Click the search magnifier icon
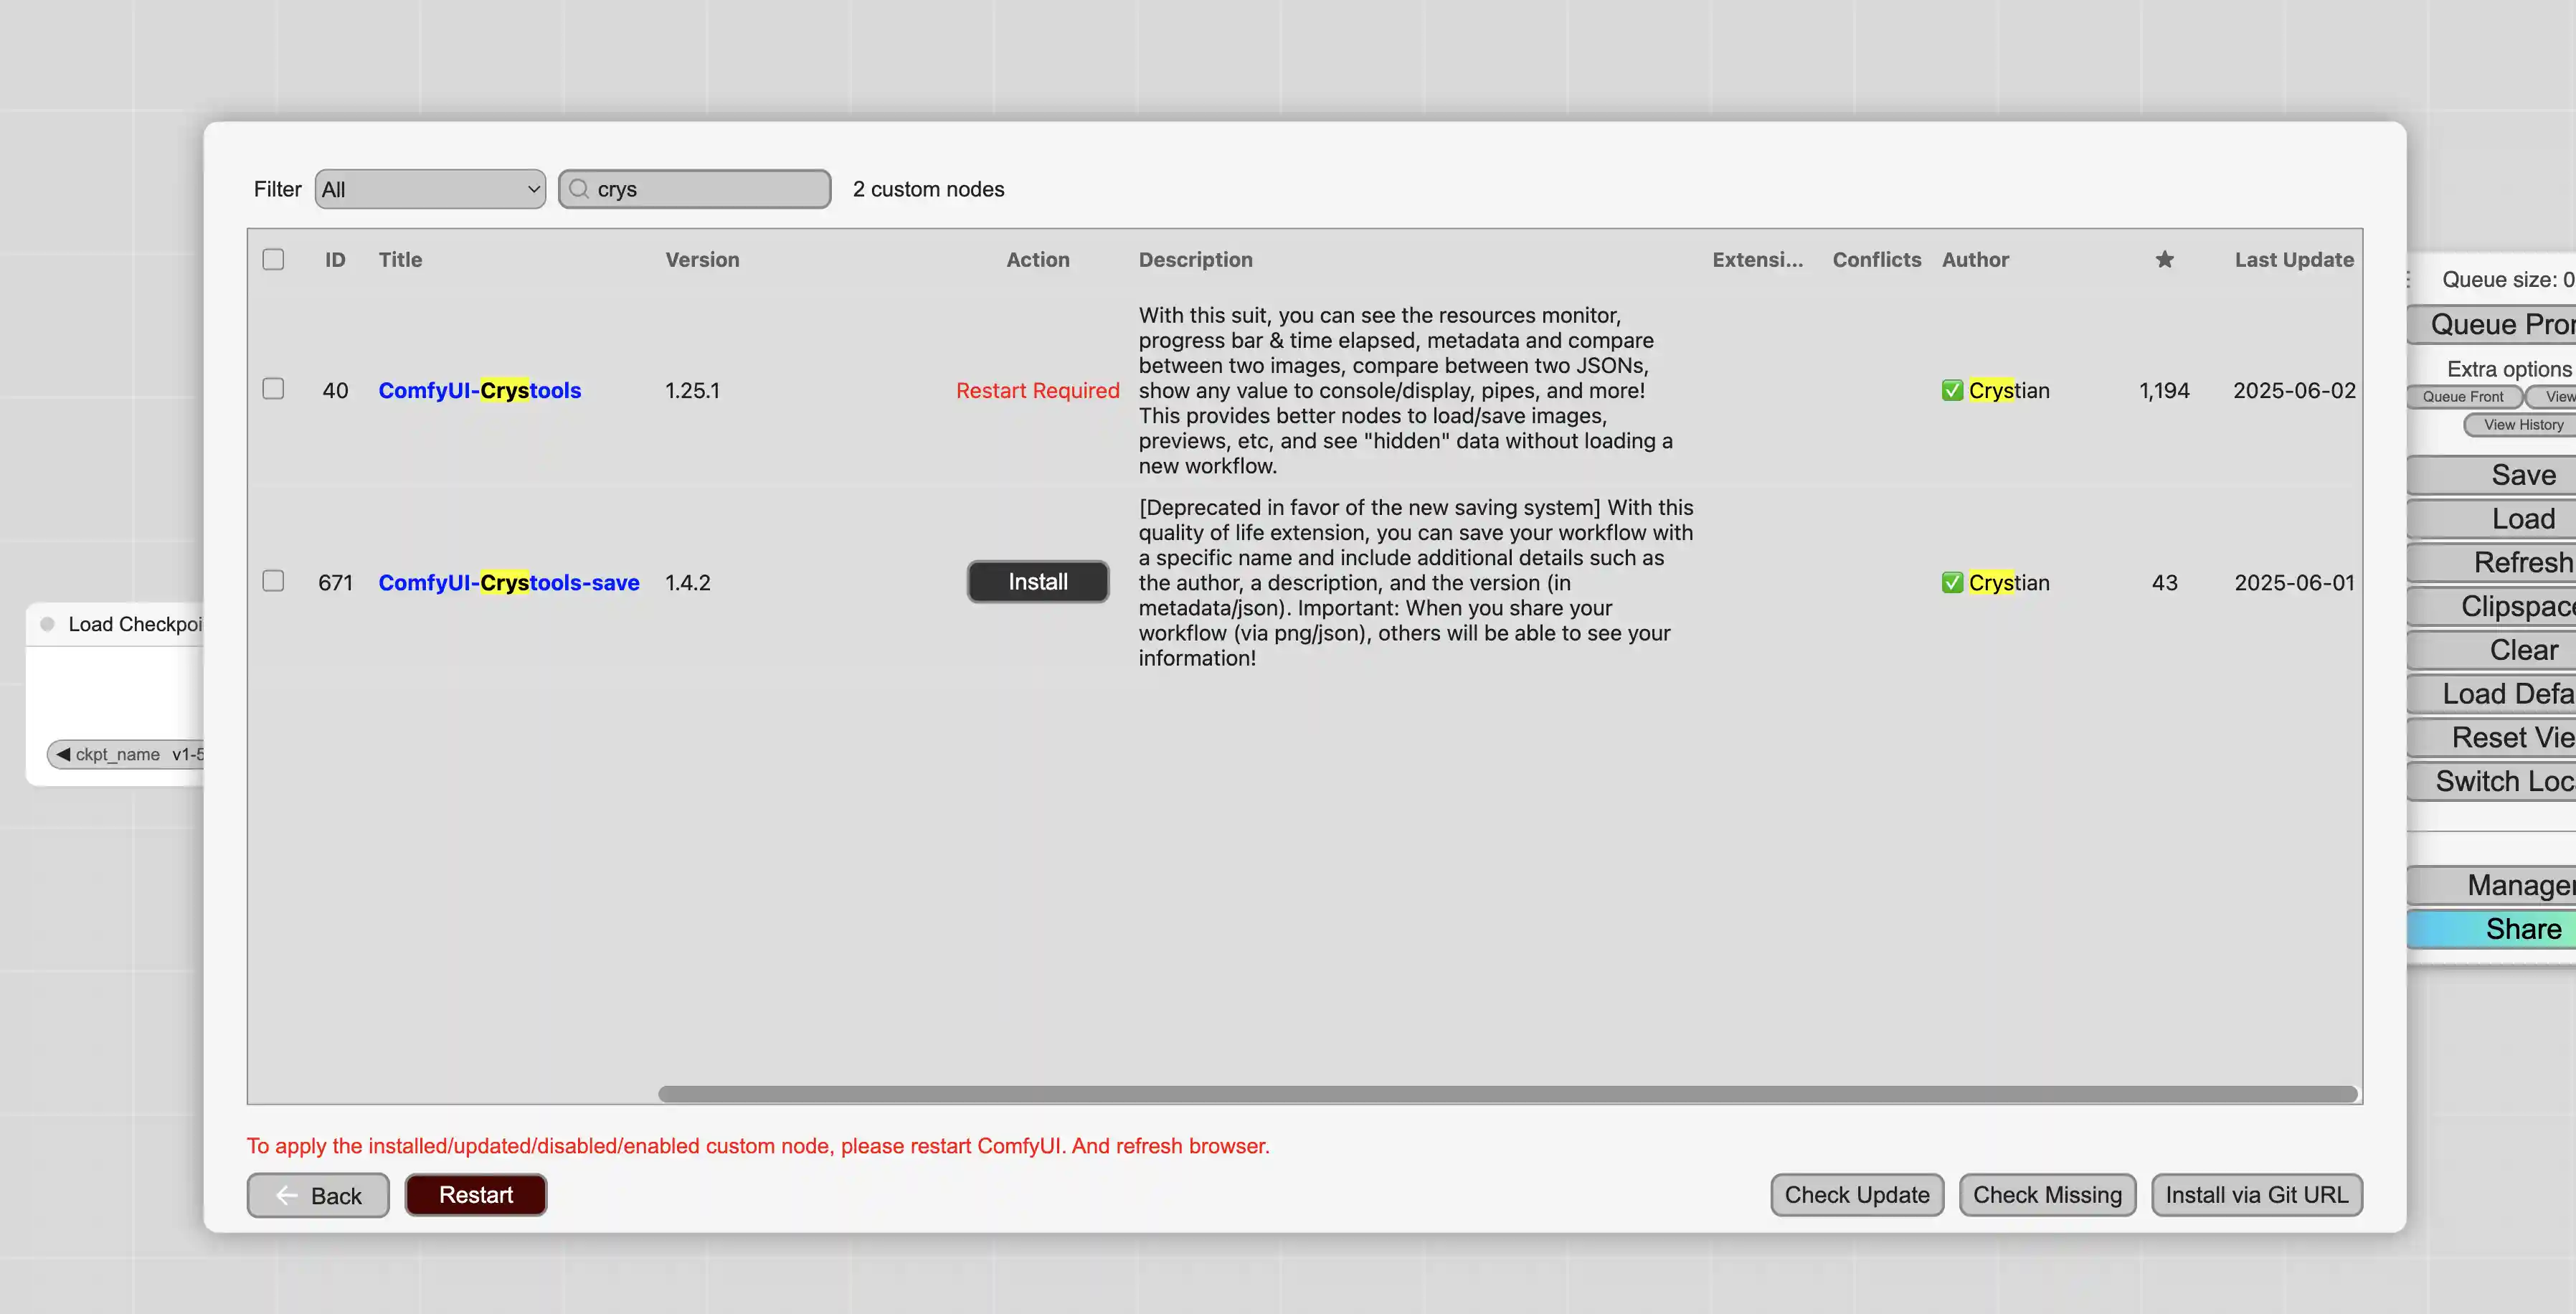Image resolution: width=2576 pixels, height=1314 pixels. 578,188
